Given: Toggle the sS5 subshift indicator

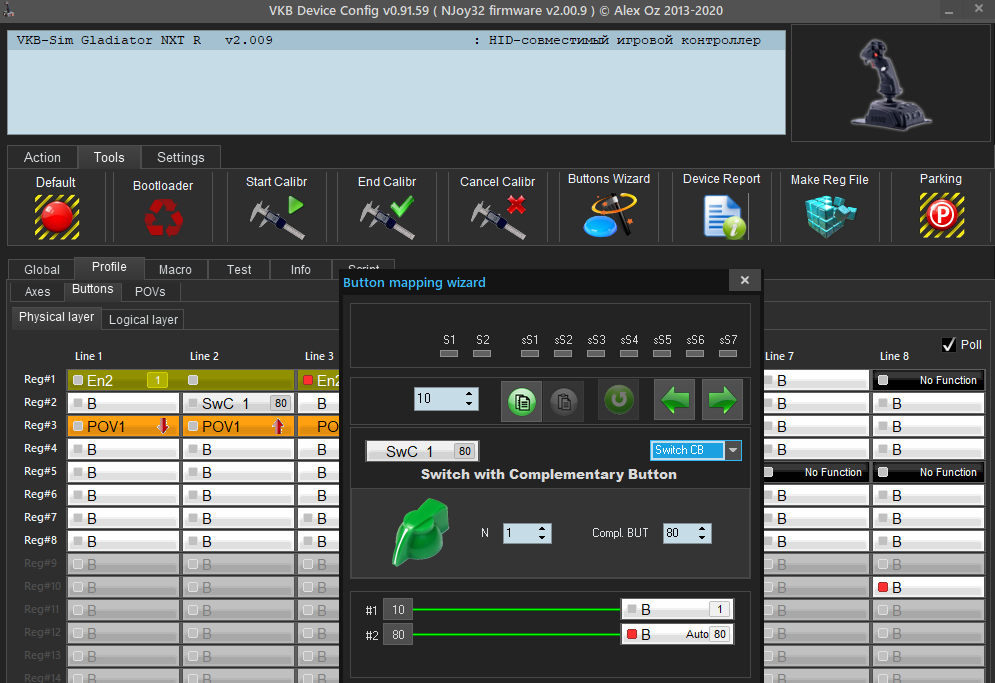Looking at the screenshot, I should (x=662, y=354).
